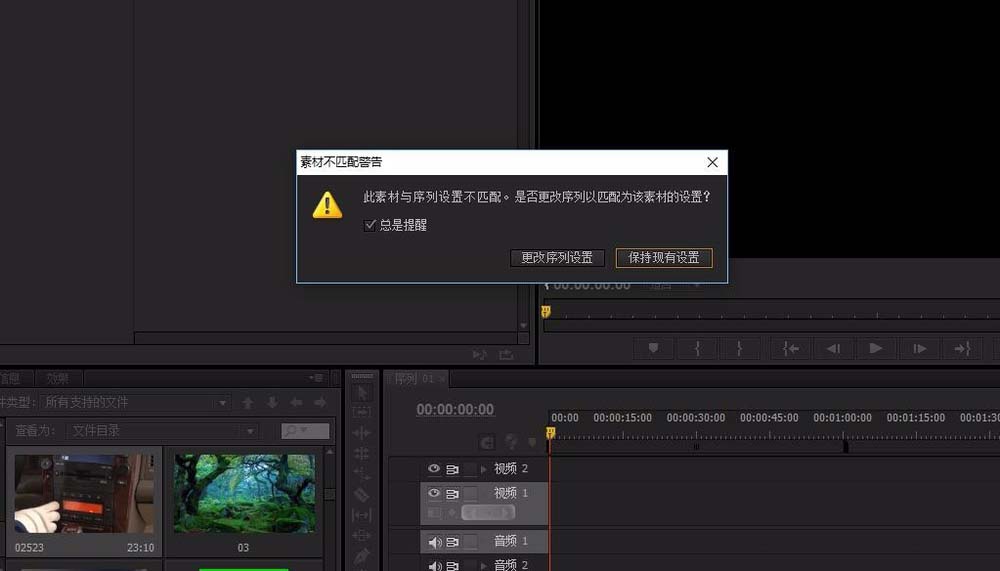The height and width of the screenshot is (571, 1000).
Task: Select the 序列 01 timeline tab
Action: click(414, 379)
